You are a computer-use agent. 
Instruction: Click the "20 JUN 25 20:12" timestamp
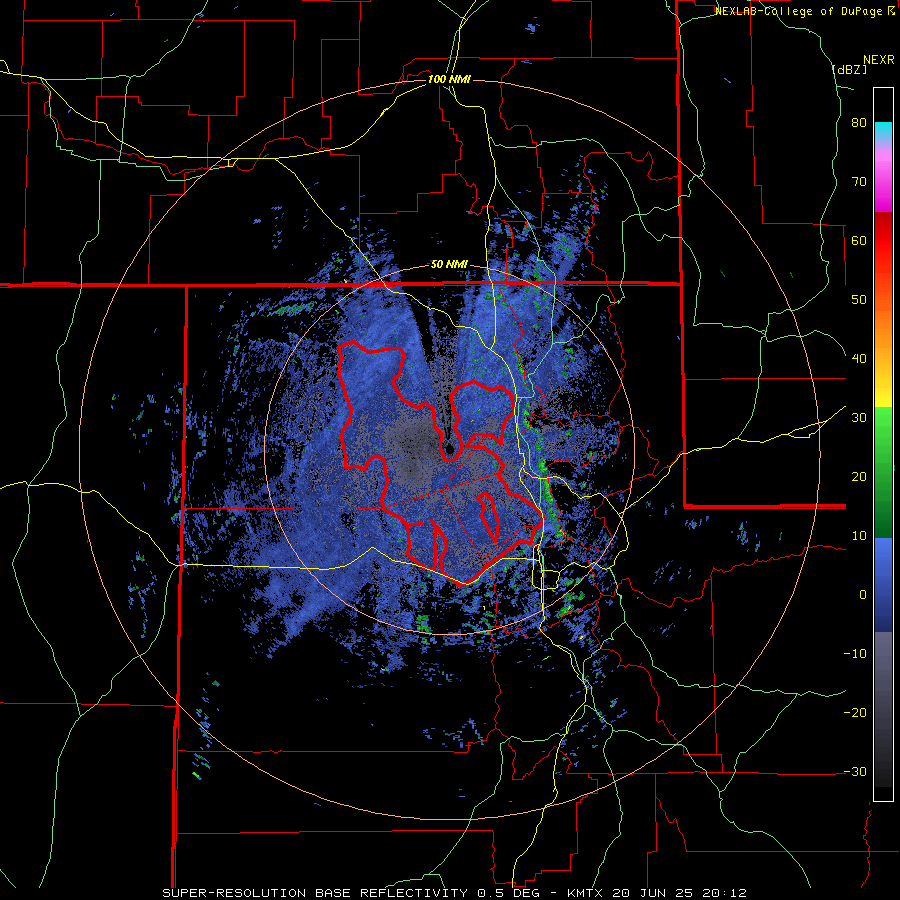click(678, 893)
